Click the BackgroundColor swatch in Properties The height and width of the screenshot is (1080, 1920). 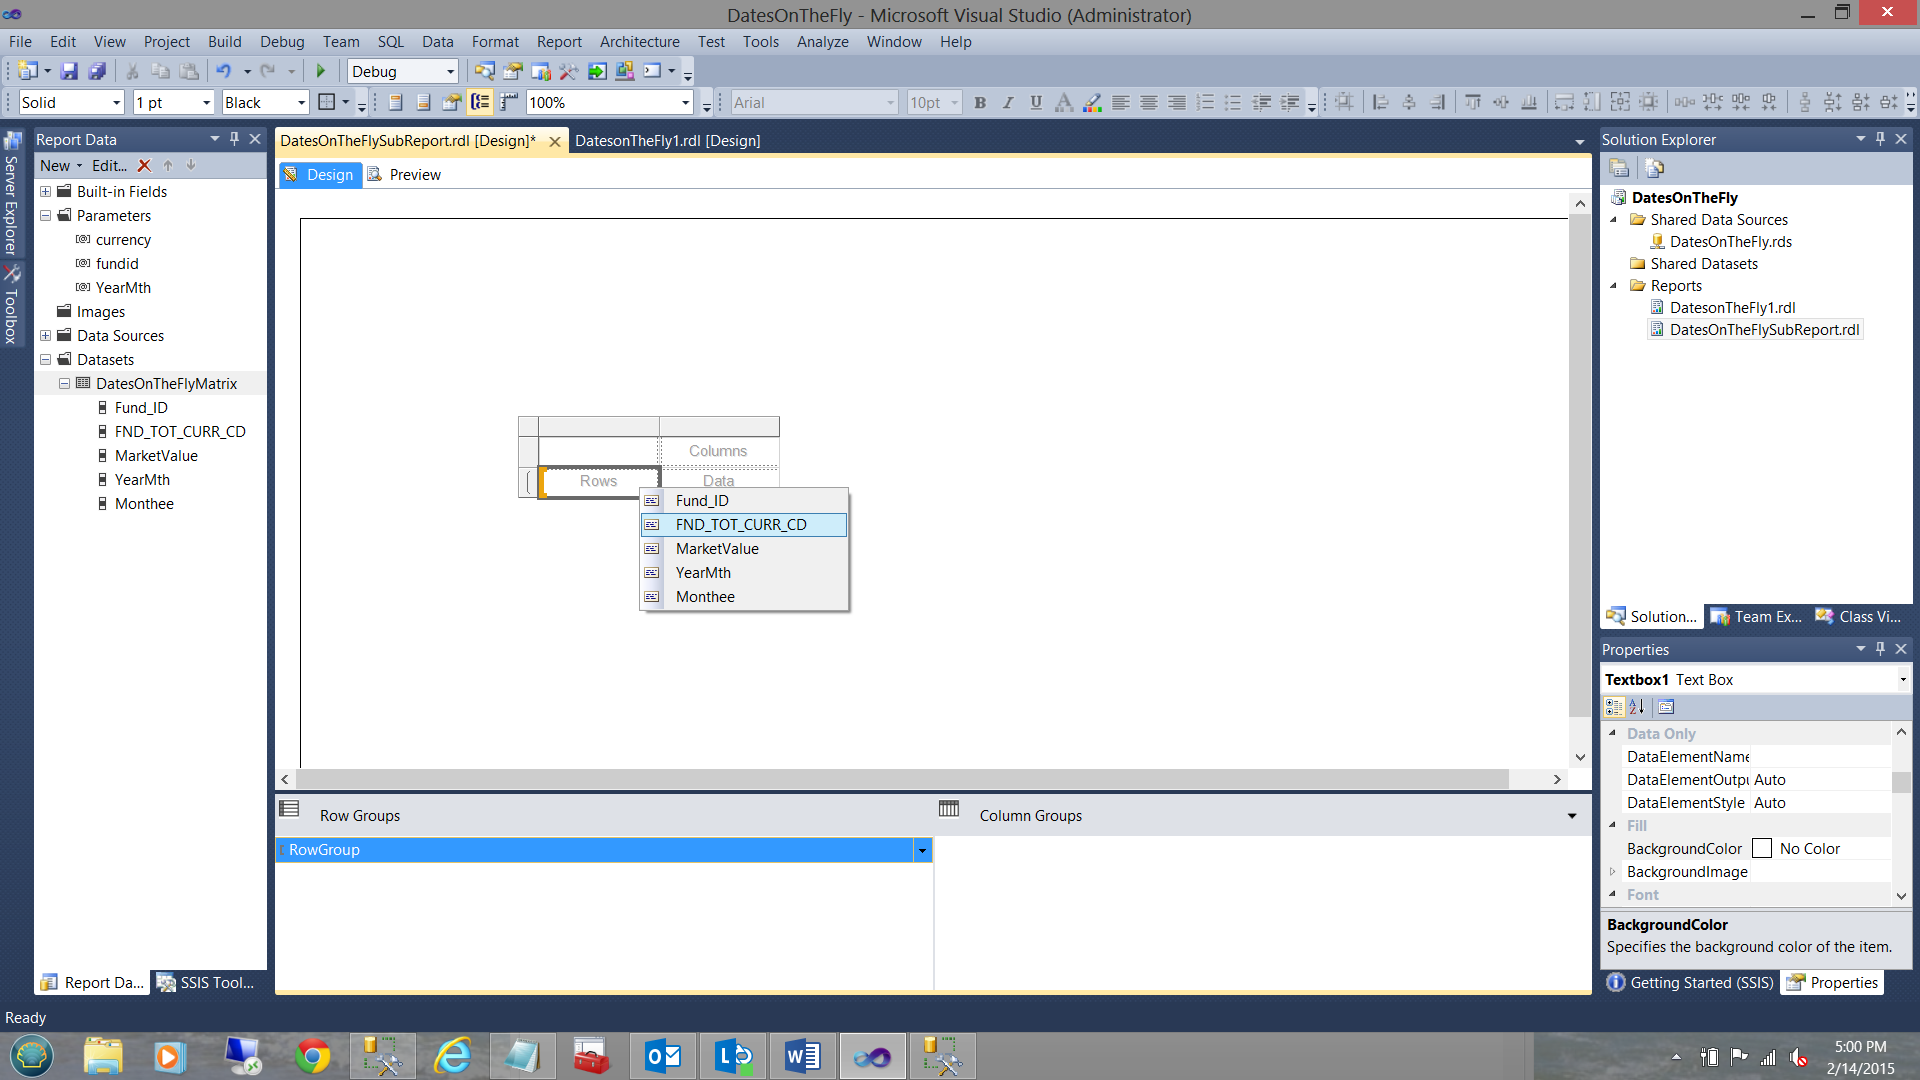coord(1762,849)
